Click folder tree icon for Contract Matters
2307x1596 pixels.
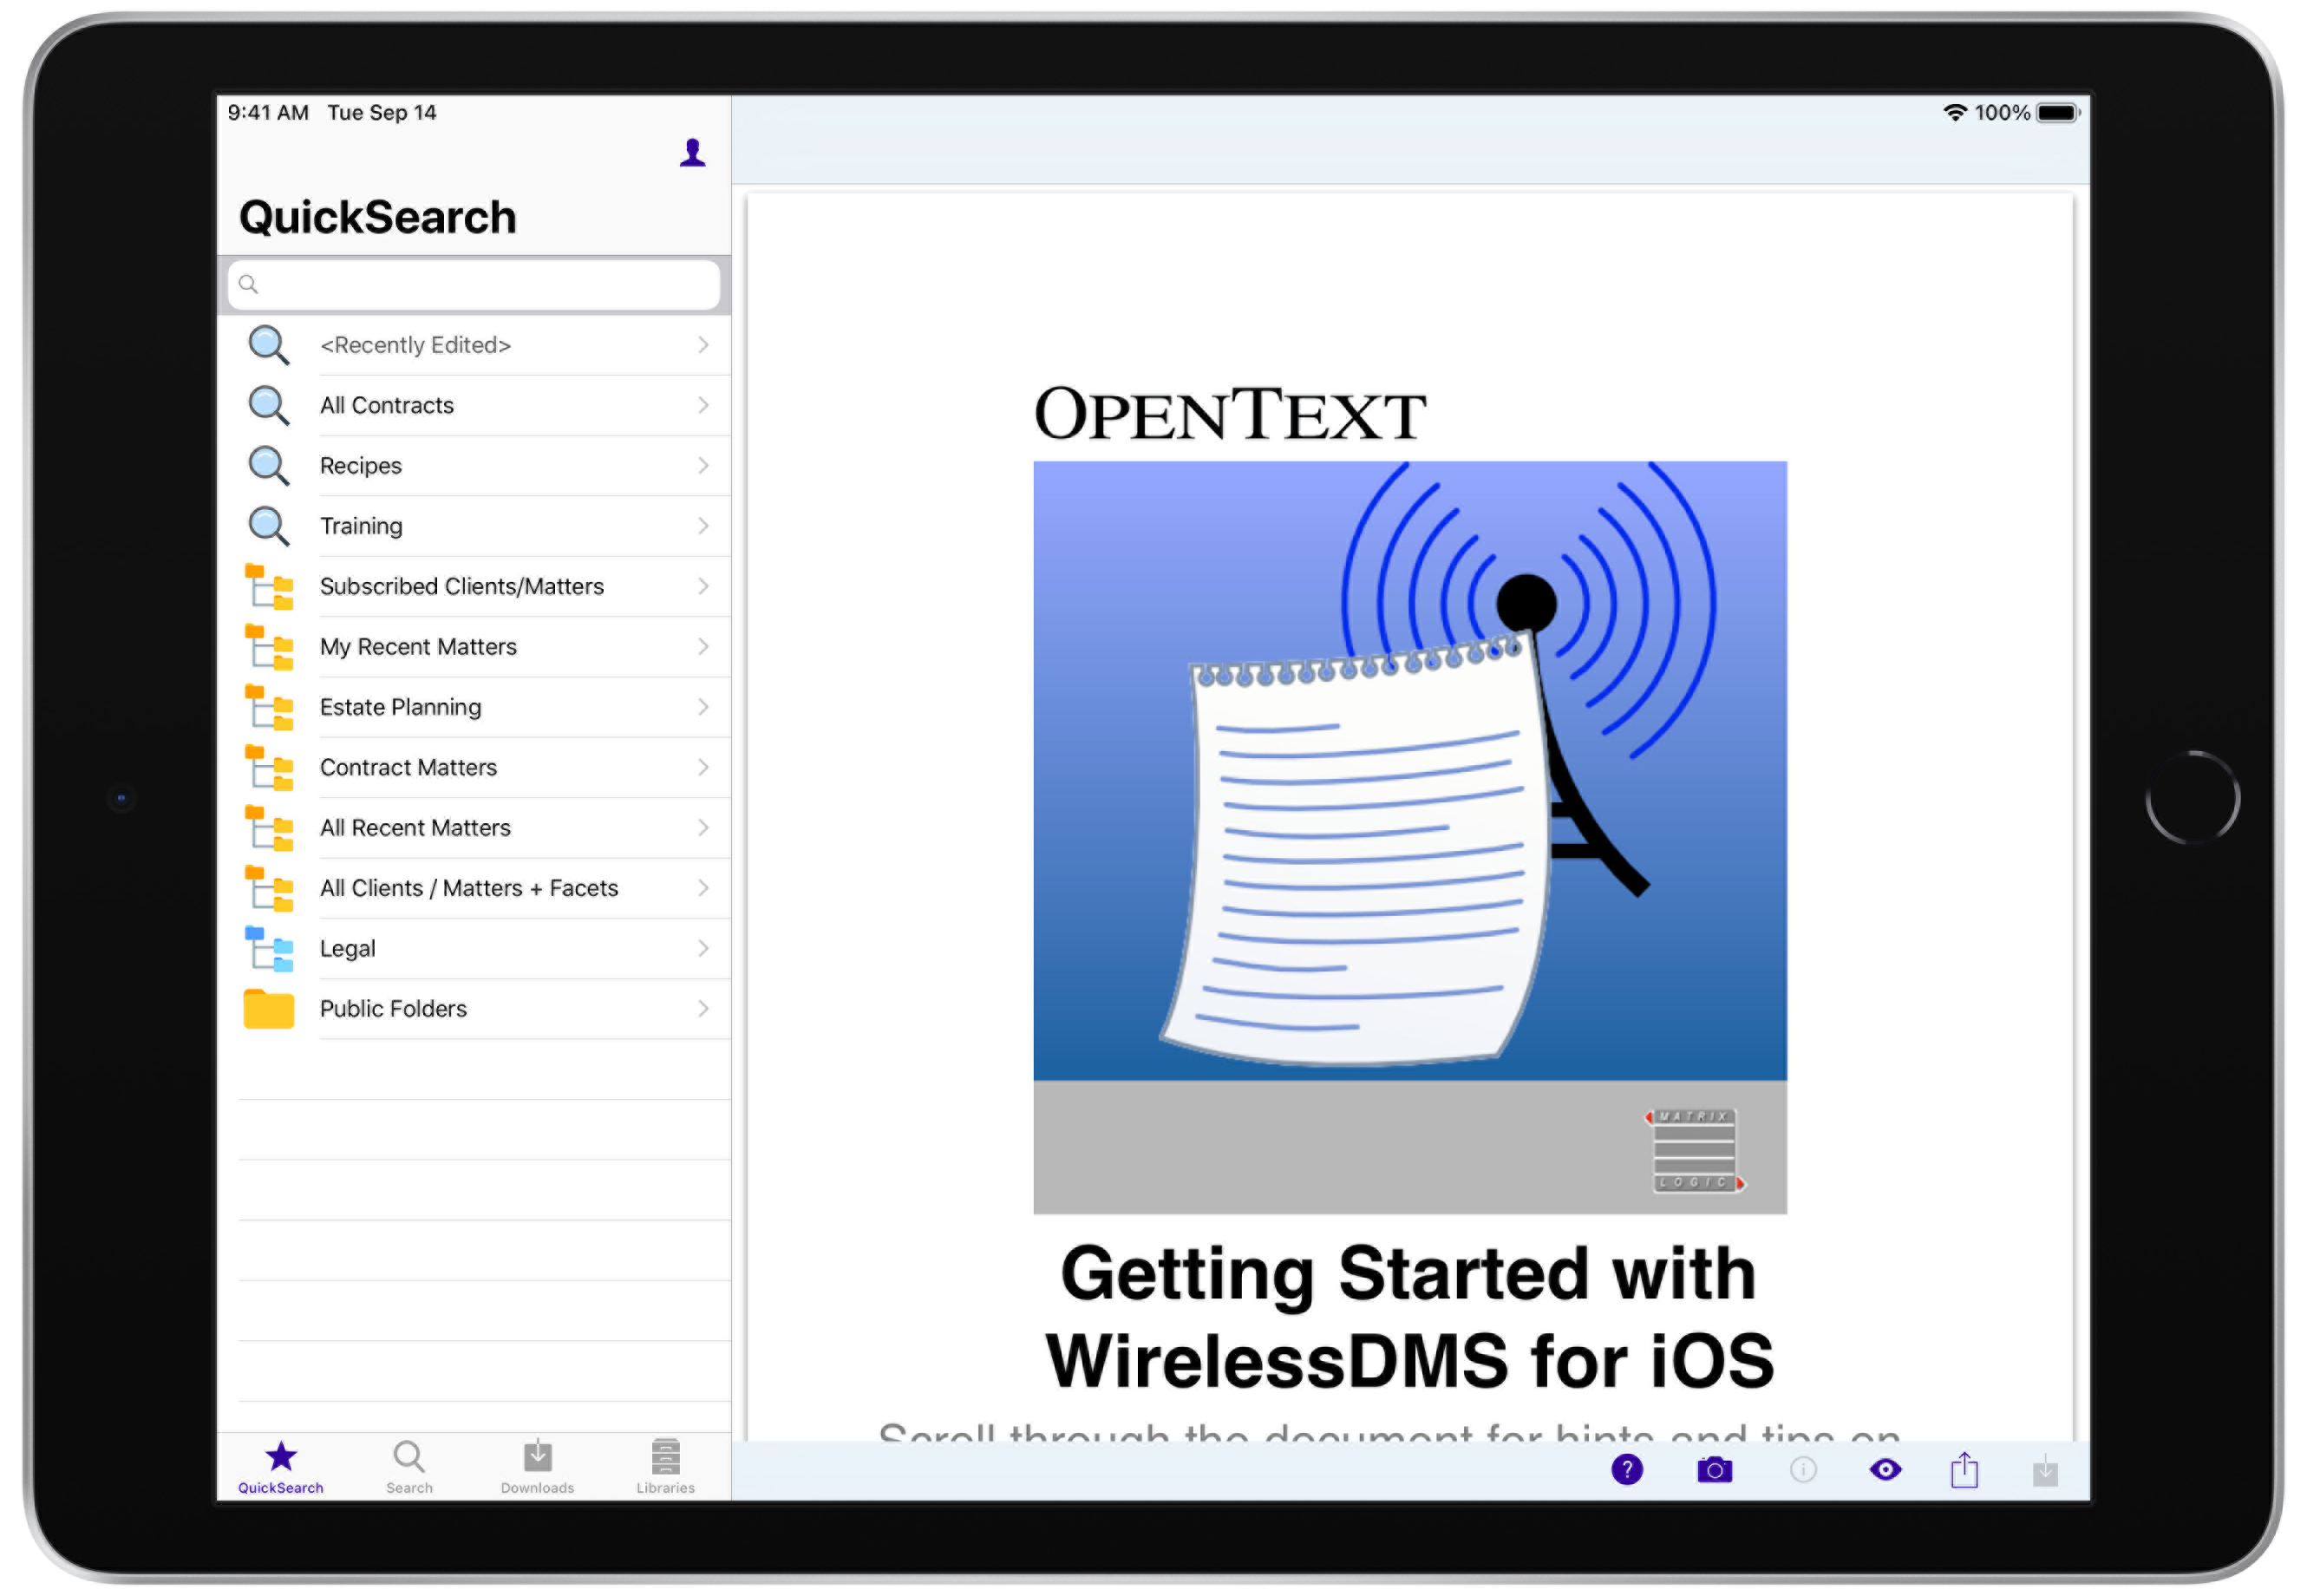pyautogui.click(x=269, y=768)
